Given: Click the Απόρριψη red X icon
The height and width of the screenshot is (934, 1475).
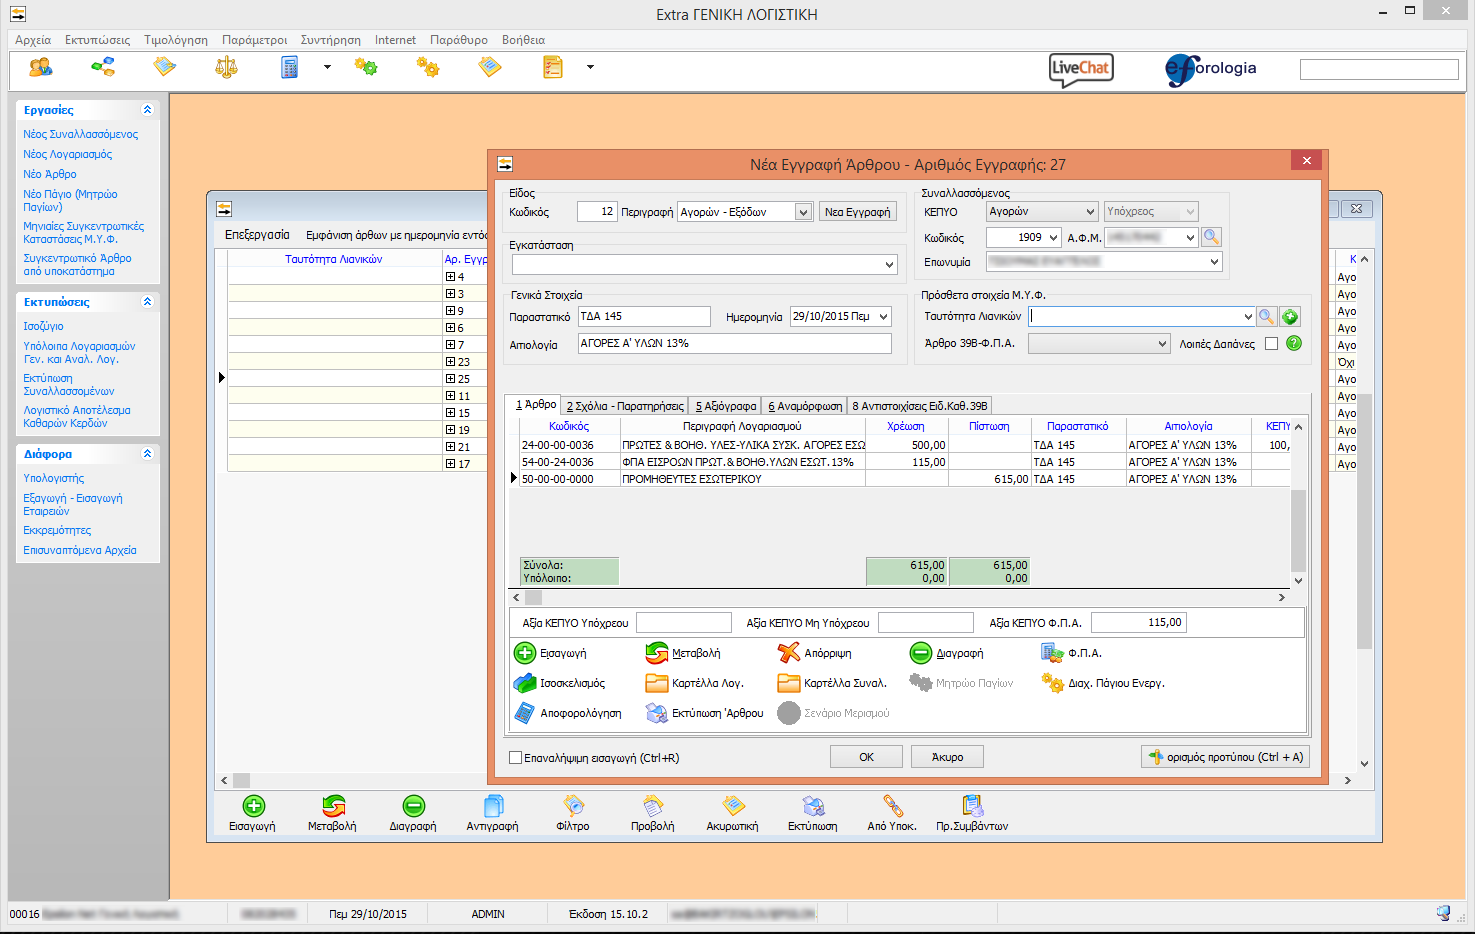Looking at the screenshot, I should click(789, 653).
